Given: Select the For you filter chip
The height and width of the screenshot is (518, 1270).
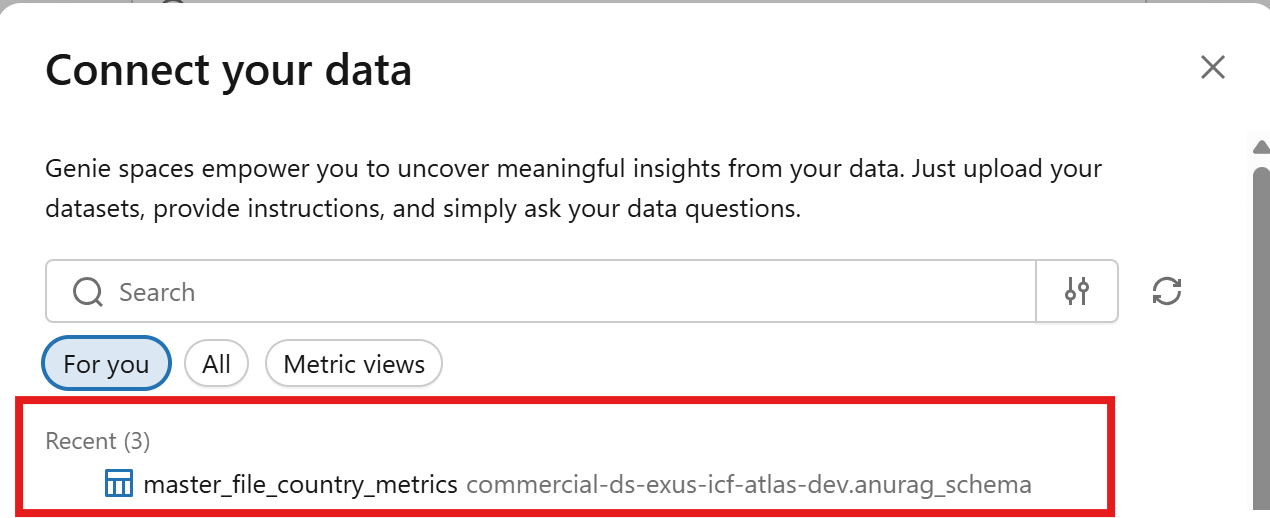Looking at the screenshot, I should (x=106, y=364).
